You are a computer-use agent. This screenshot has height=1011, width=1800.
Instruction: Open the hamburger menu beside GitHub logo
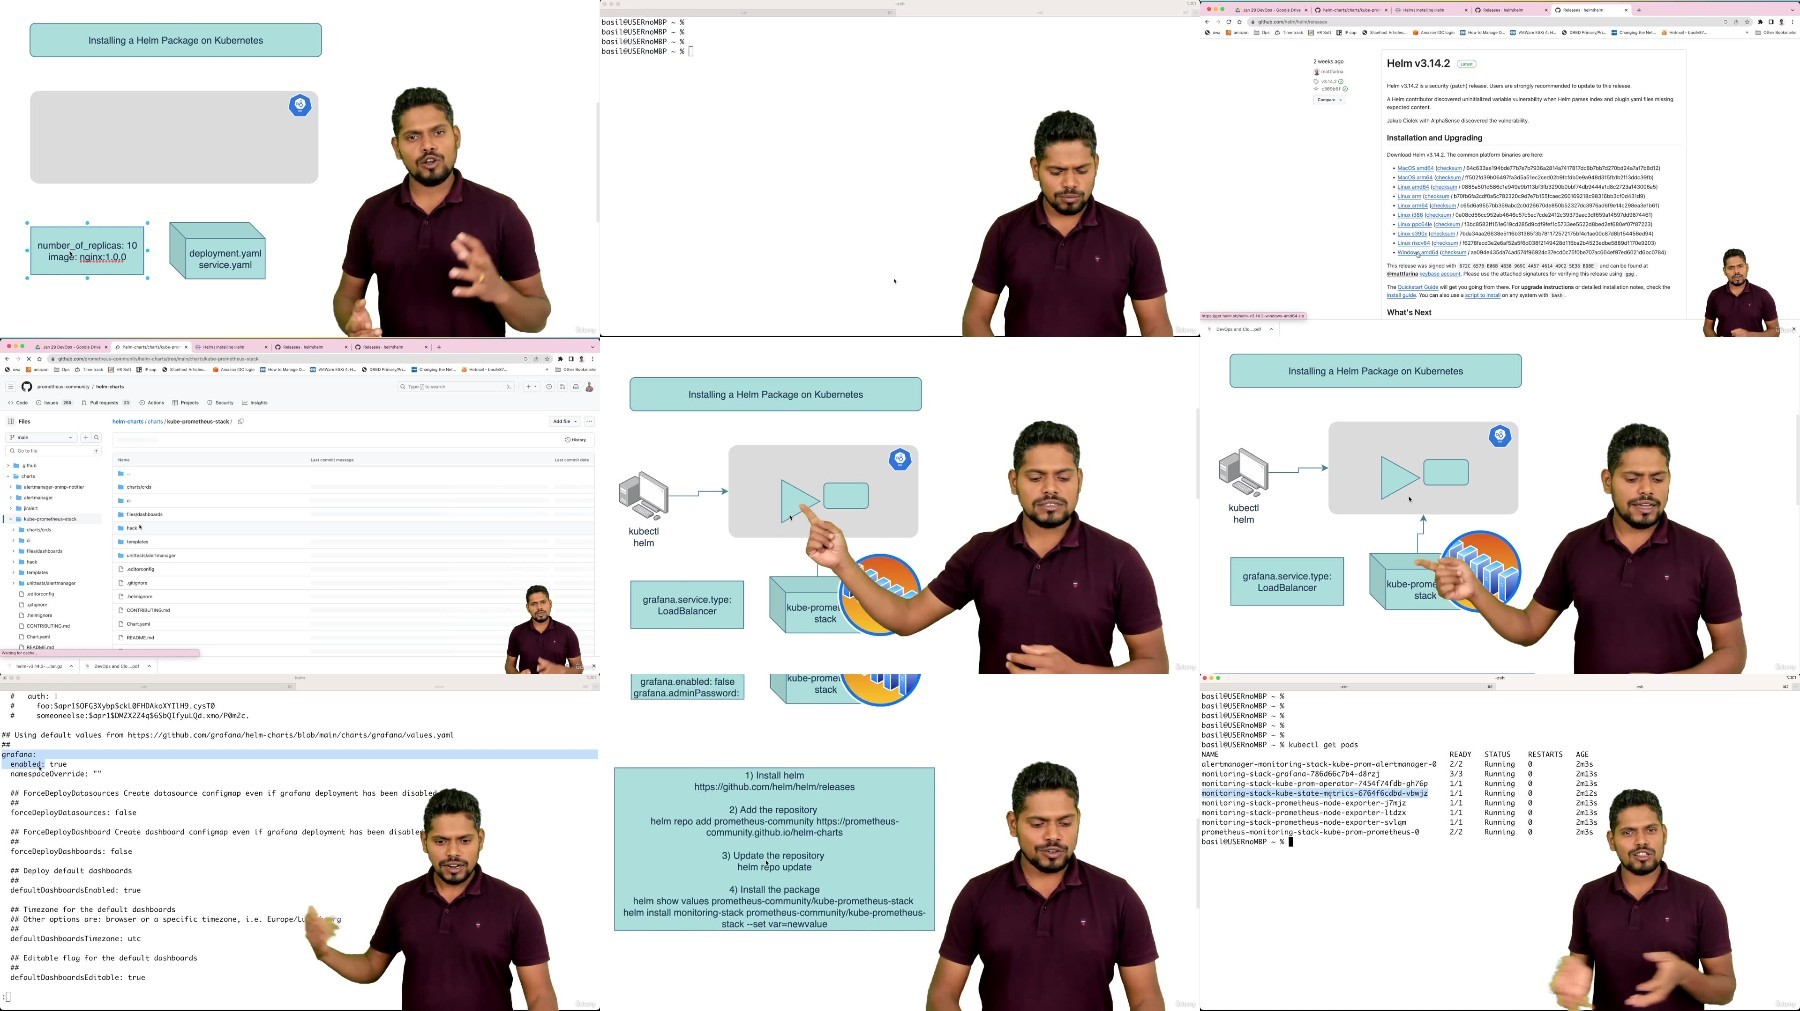click(11, 386)
